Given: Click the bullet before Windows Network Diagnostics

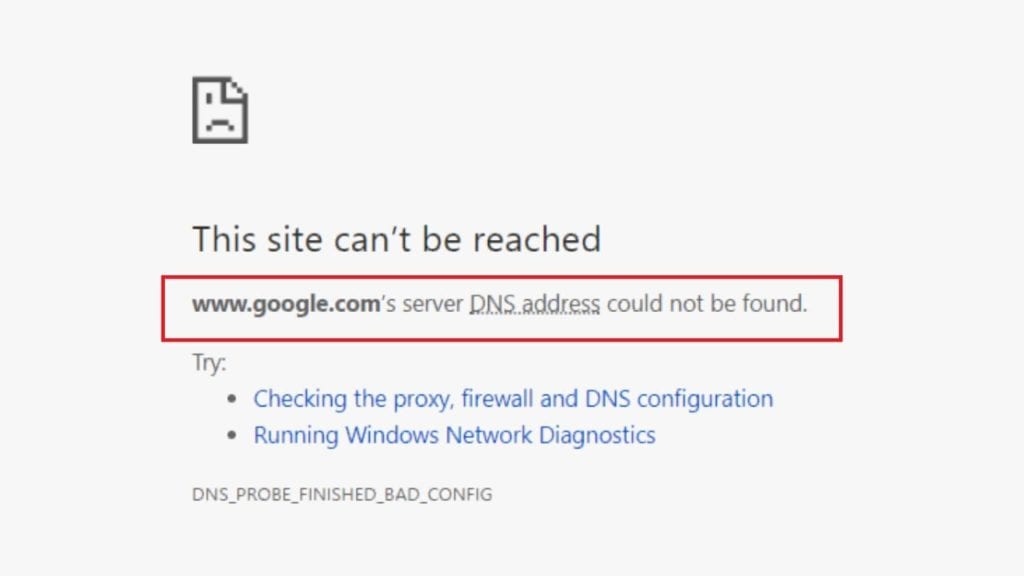Looking at the screenshot, I should (x=232, y=435).
